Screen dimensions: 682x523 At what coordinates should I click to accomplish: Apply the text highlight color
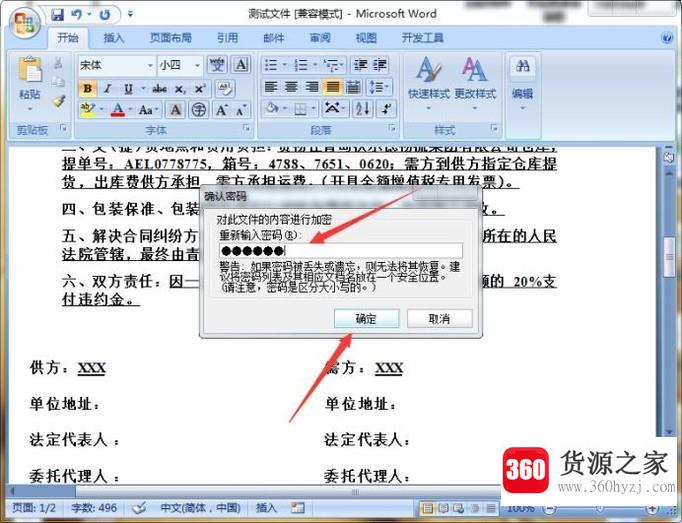(x=88, y=109)
